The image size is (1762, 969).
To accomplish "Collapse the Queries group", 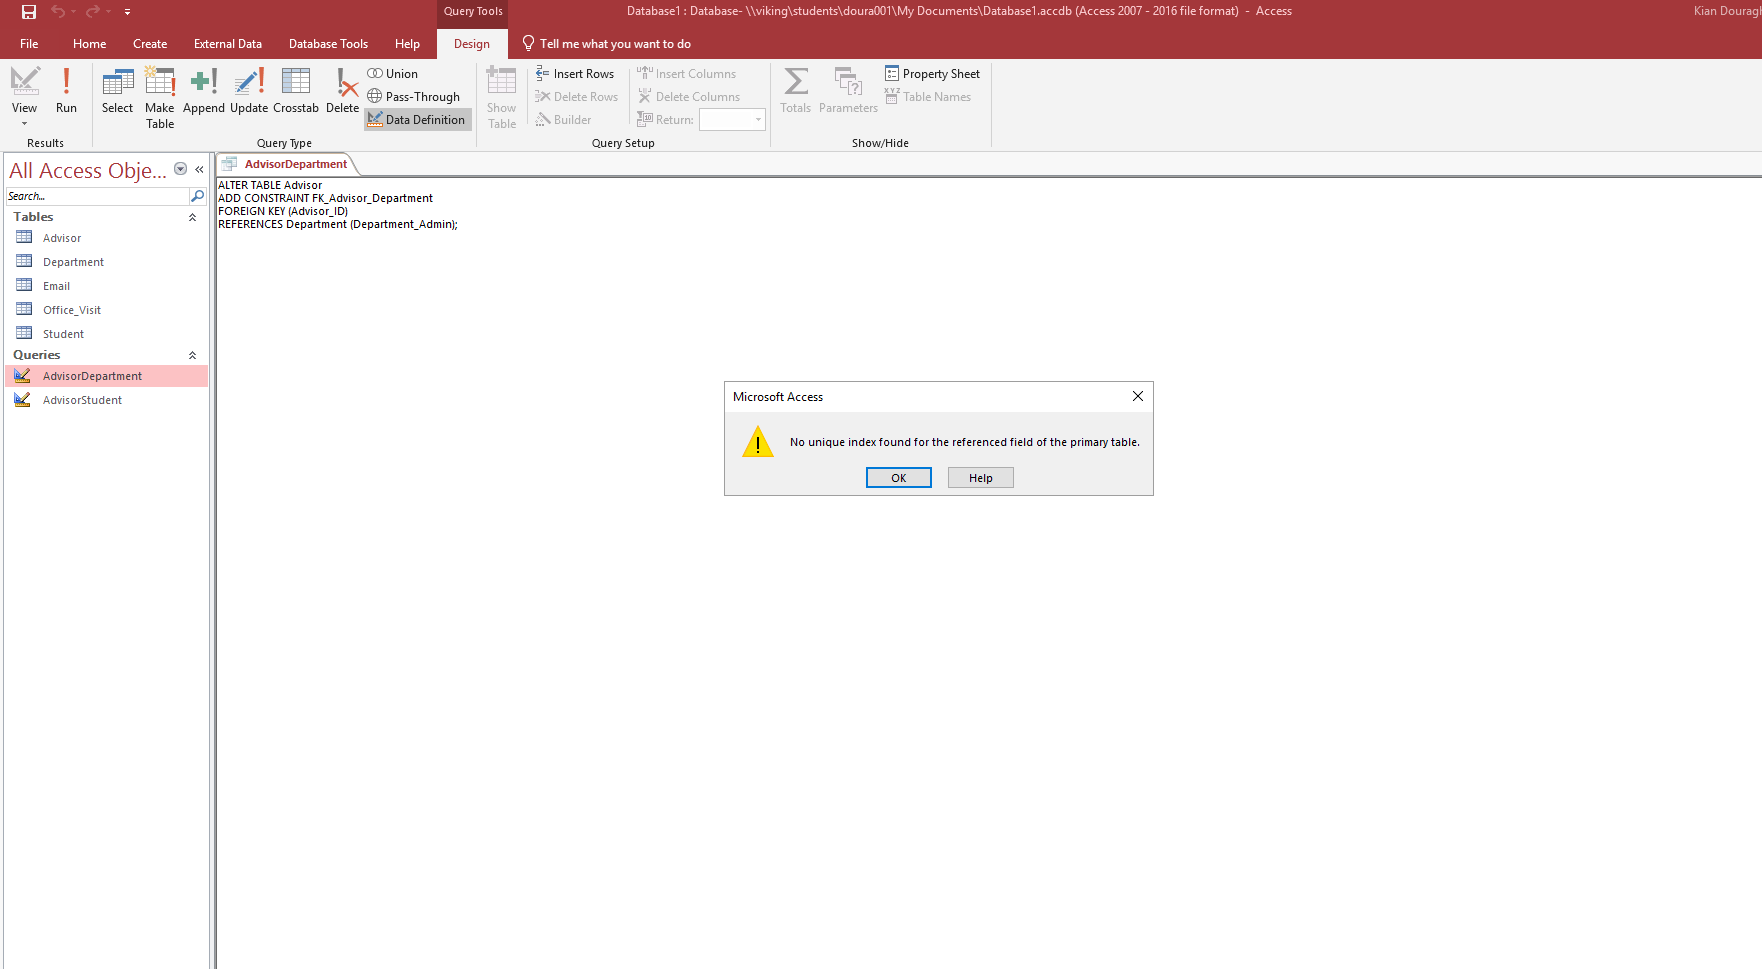I will [192, 355].
